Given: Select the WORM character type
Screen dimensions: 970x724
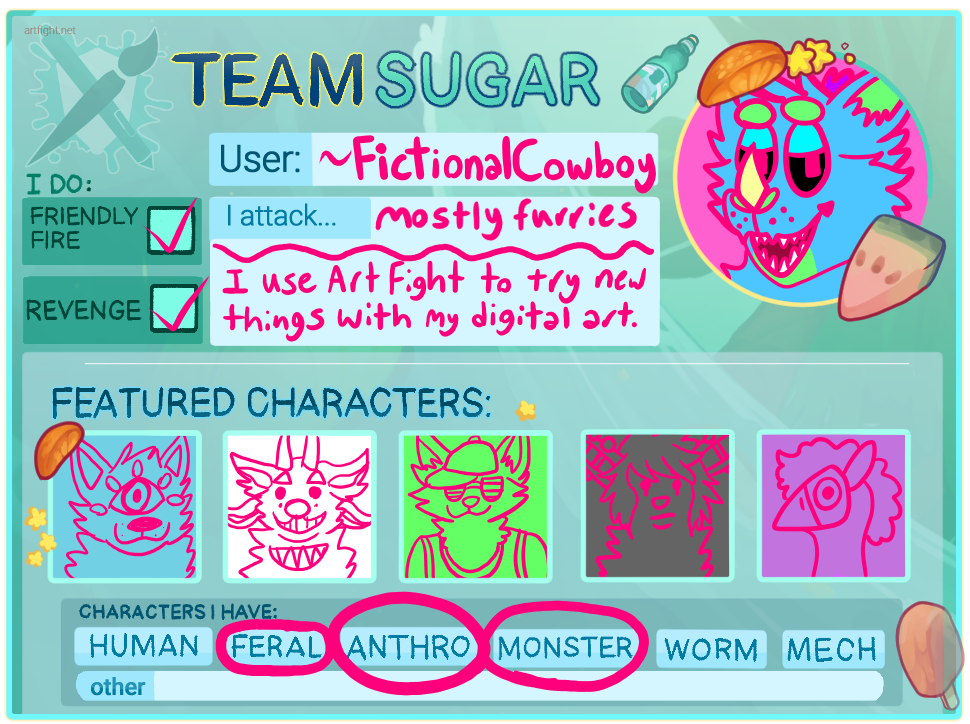Looking at the screenshot, I should (x=711, y=650).
